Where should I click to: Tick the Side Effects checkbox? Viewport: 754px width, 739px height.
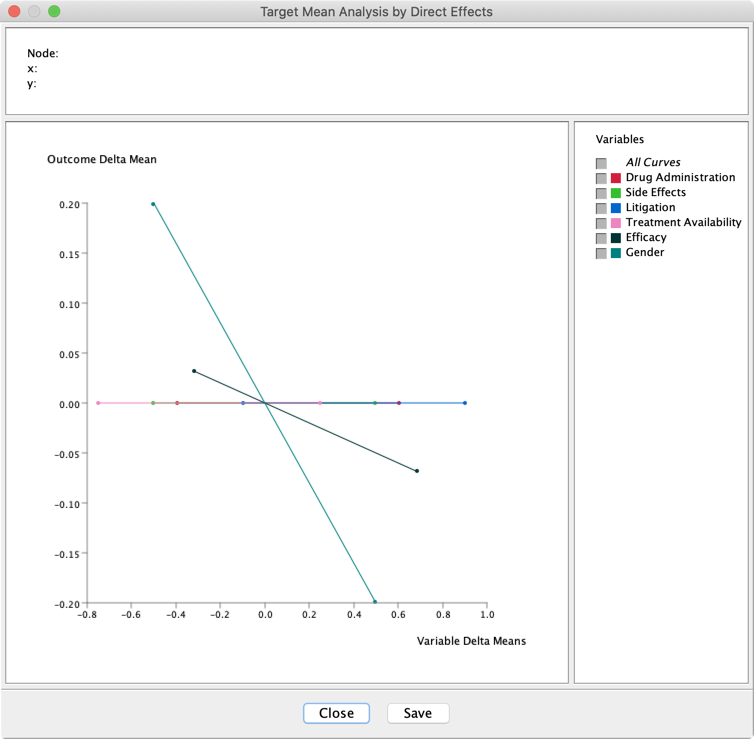(601, 193)
